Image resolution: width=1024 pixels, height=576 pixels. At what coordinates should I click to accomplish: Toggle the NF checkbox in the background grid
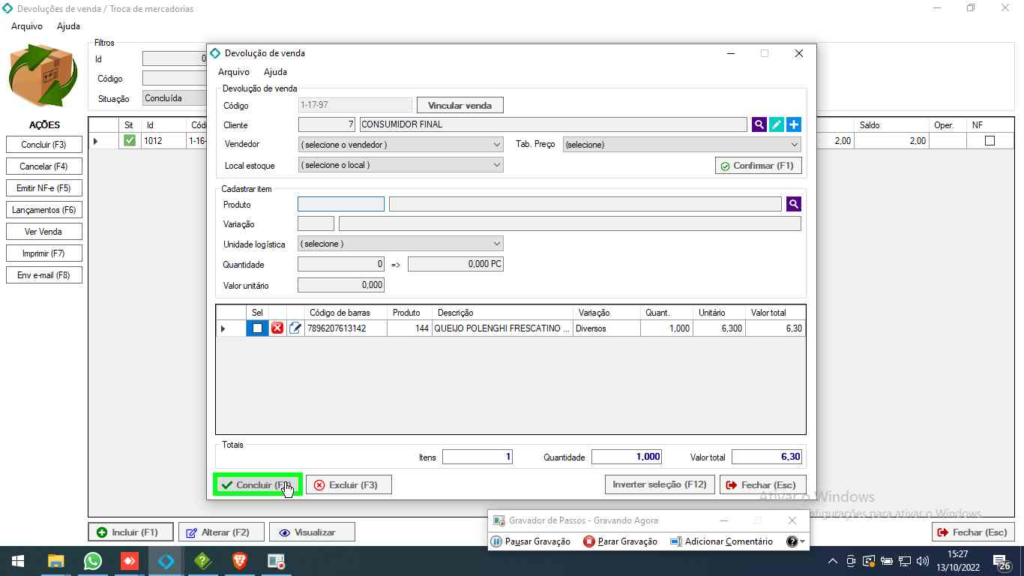tap(989, 141)
